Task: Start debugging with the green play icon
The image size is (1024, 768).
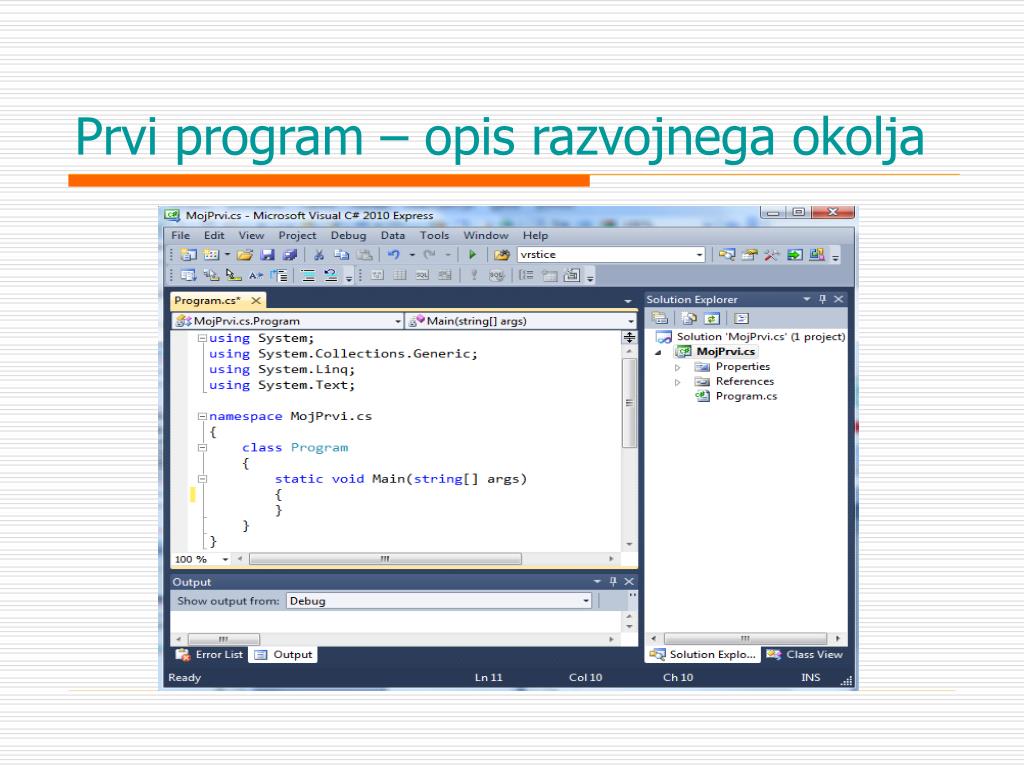Action: [x=472, y=255]
